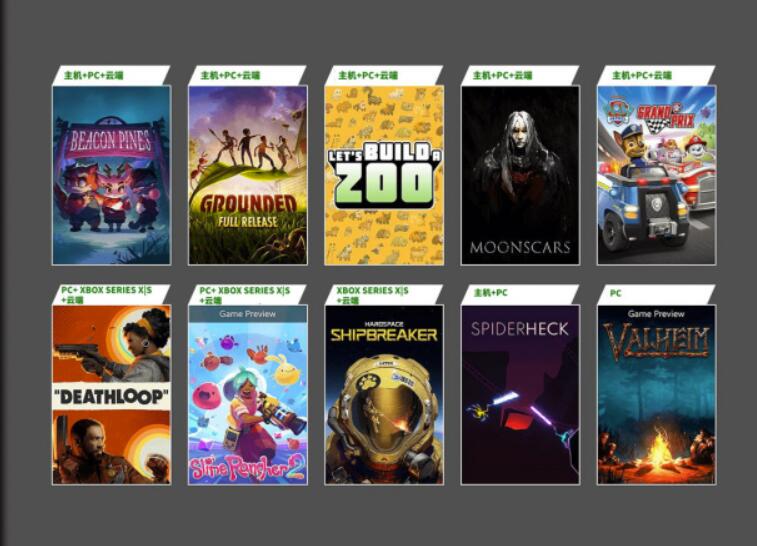
Task: Click the Valheim game cover
Action: coord(657,394)
